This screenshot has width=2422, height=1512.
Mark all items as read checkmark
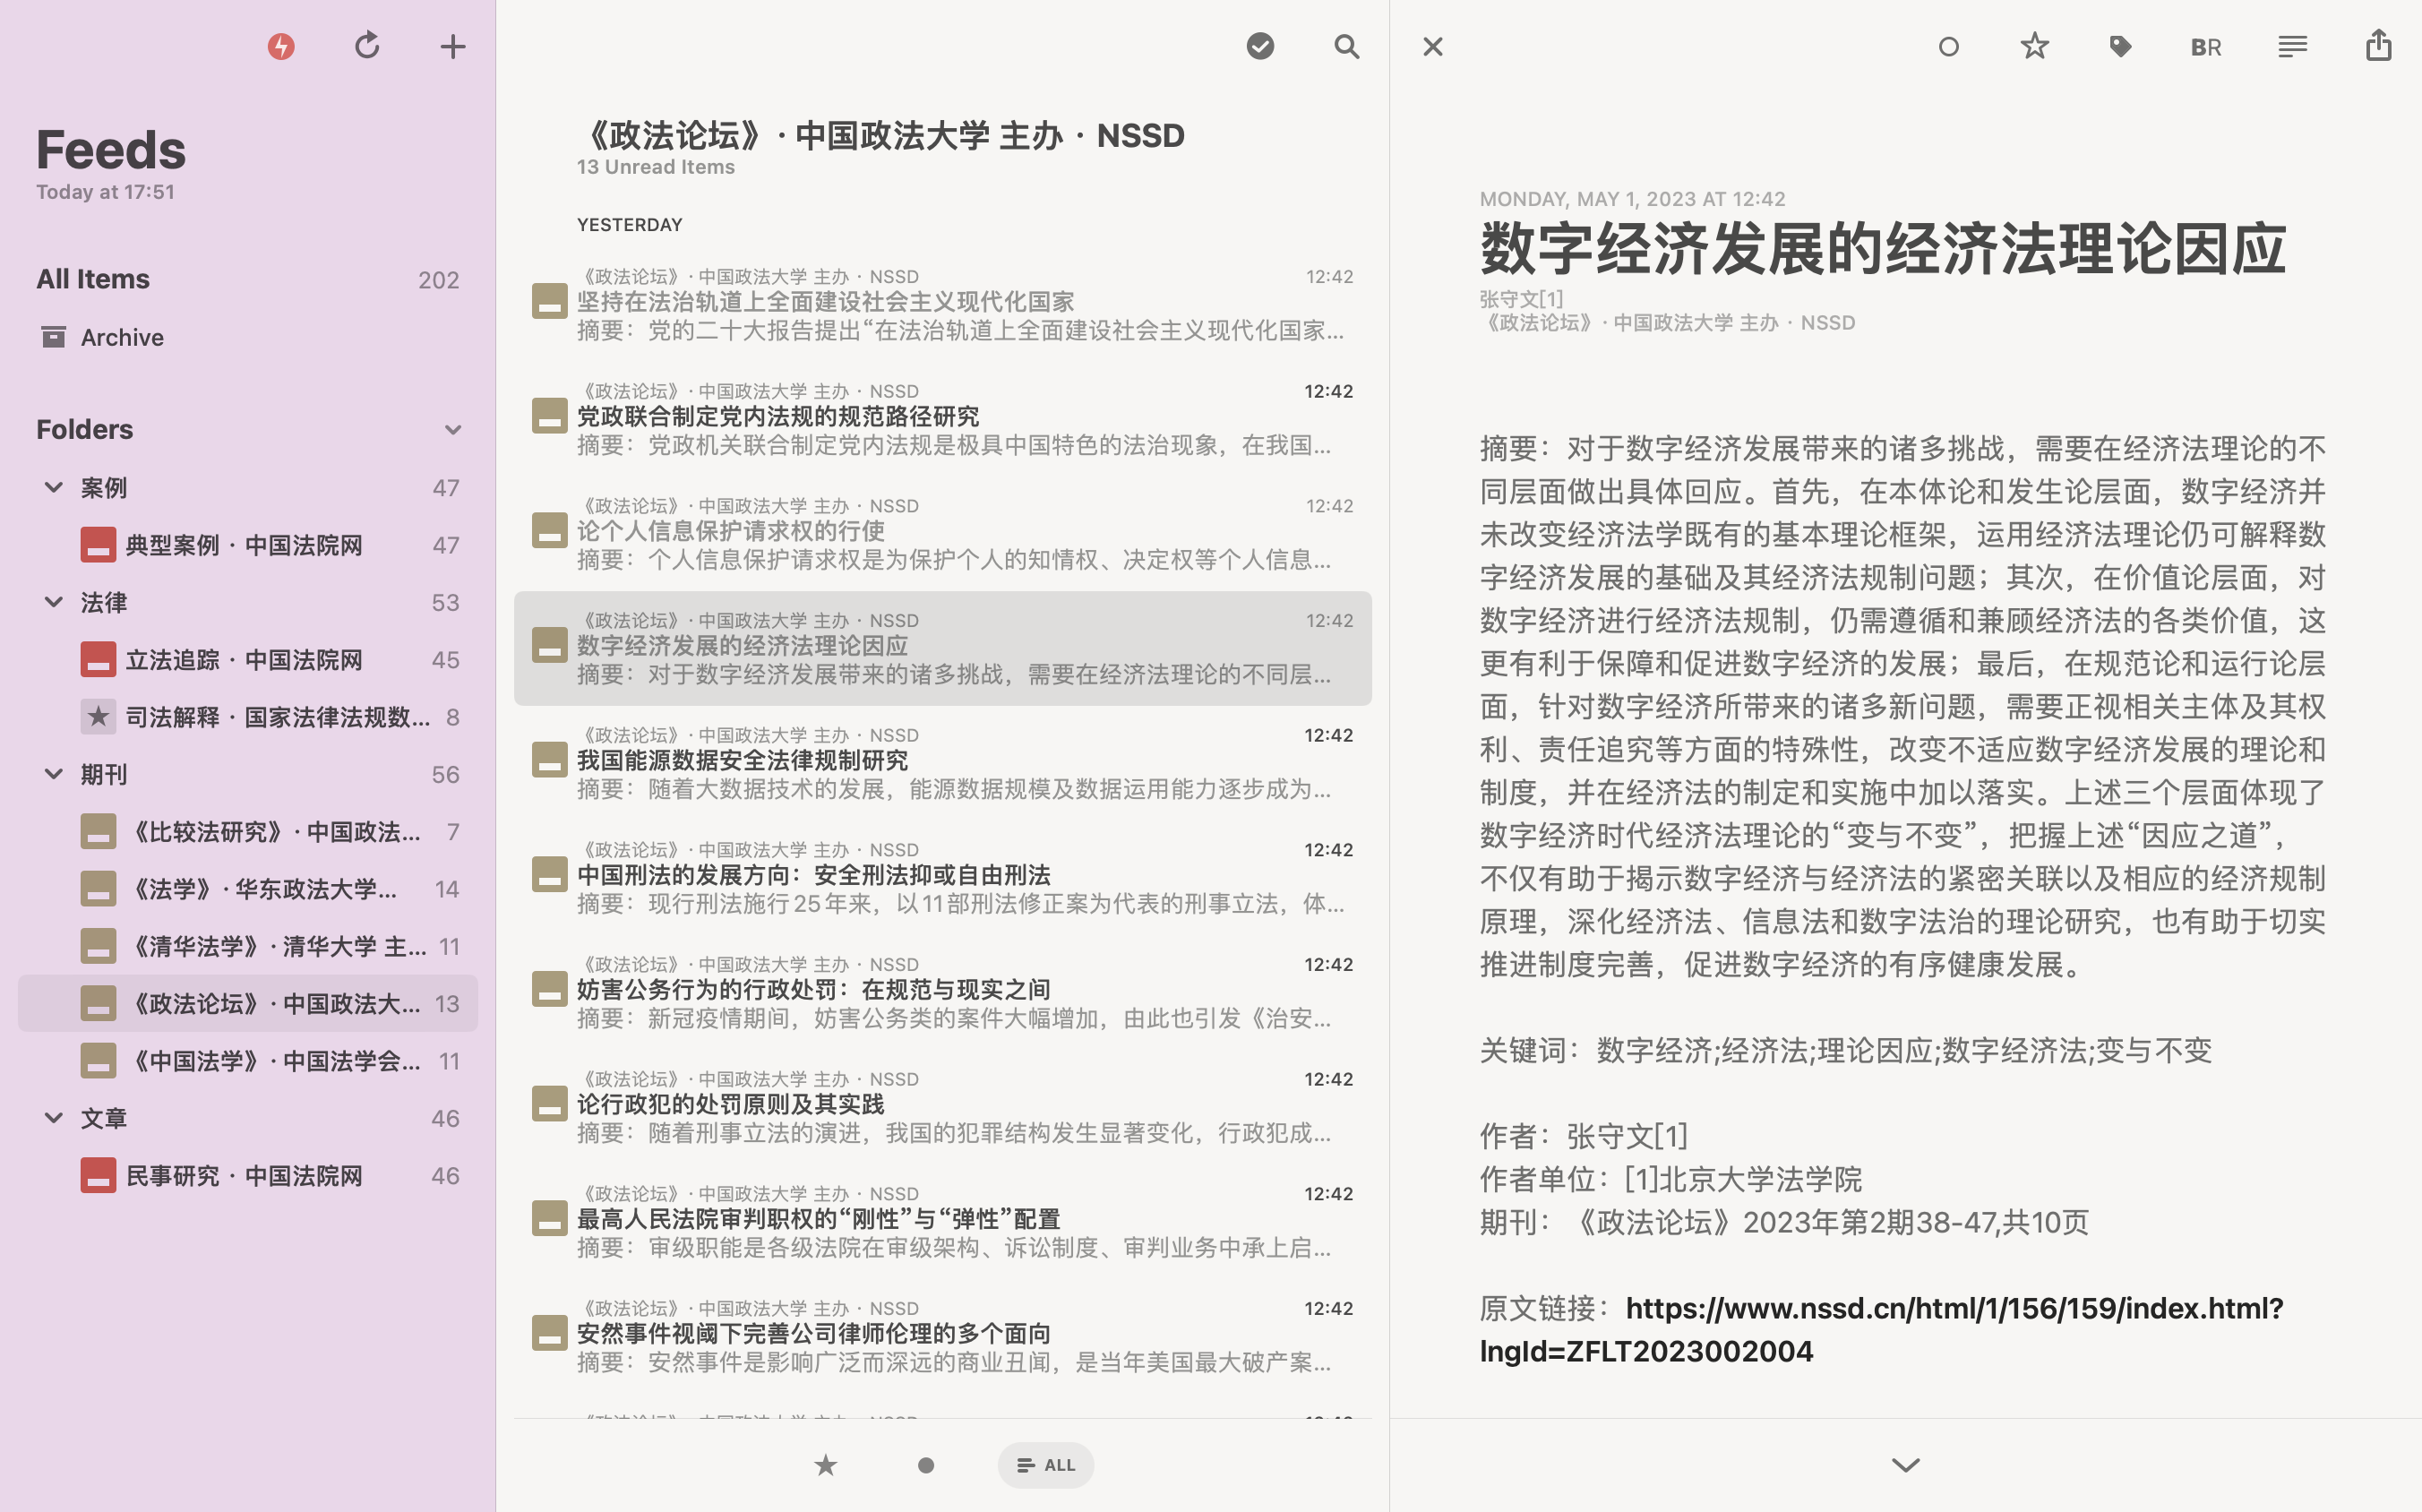tap(1260, 46)
